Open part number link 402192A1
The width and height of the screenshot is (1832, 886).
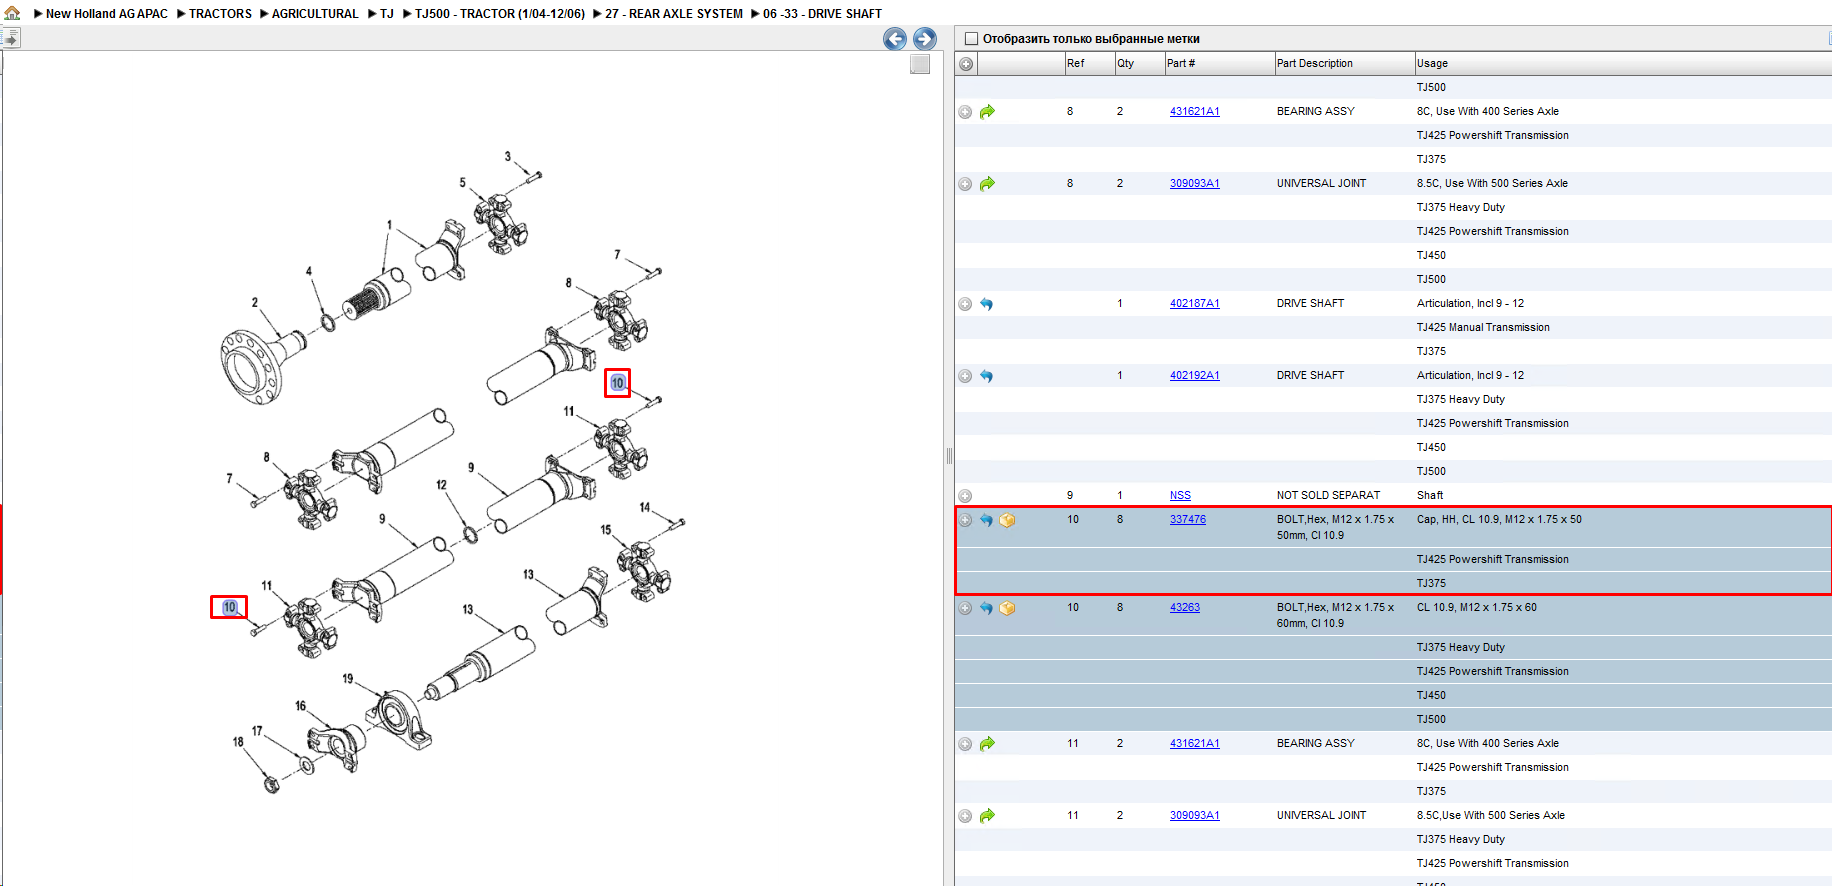point(1195,376)
